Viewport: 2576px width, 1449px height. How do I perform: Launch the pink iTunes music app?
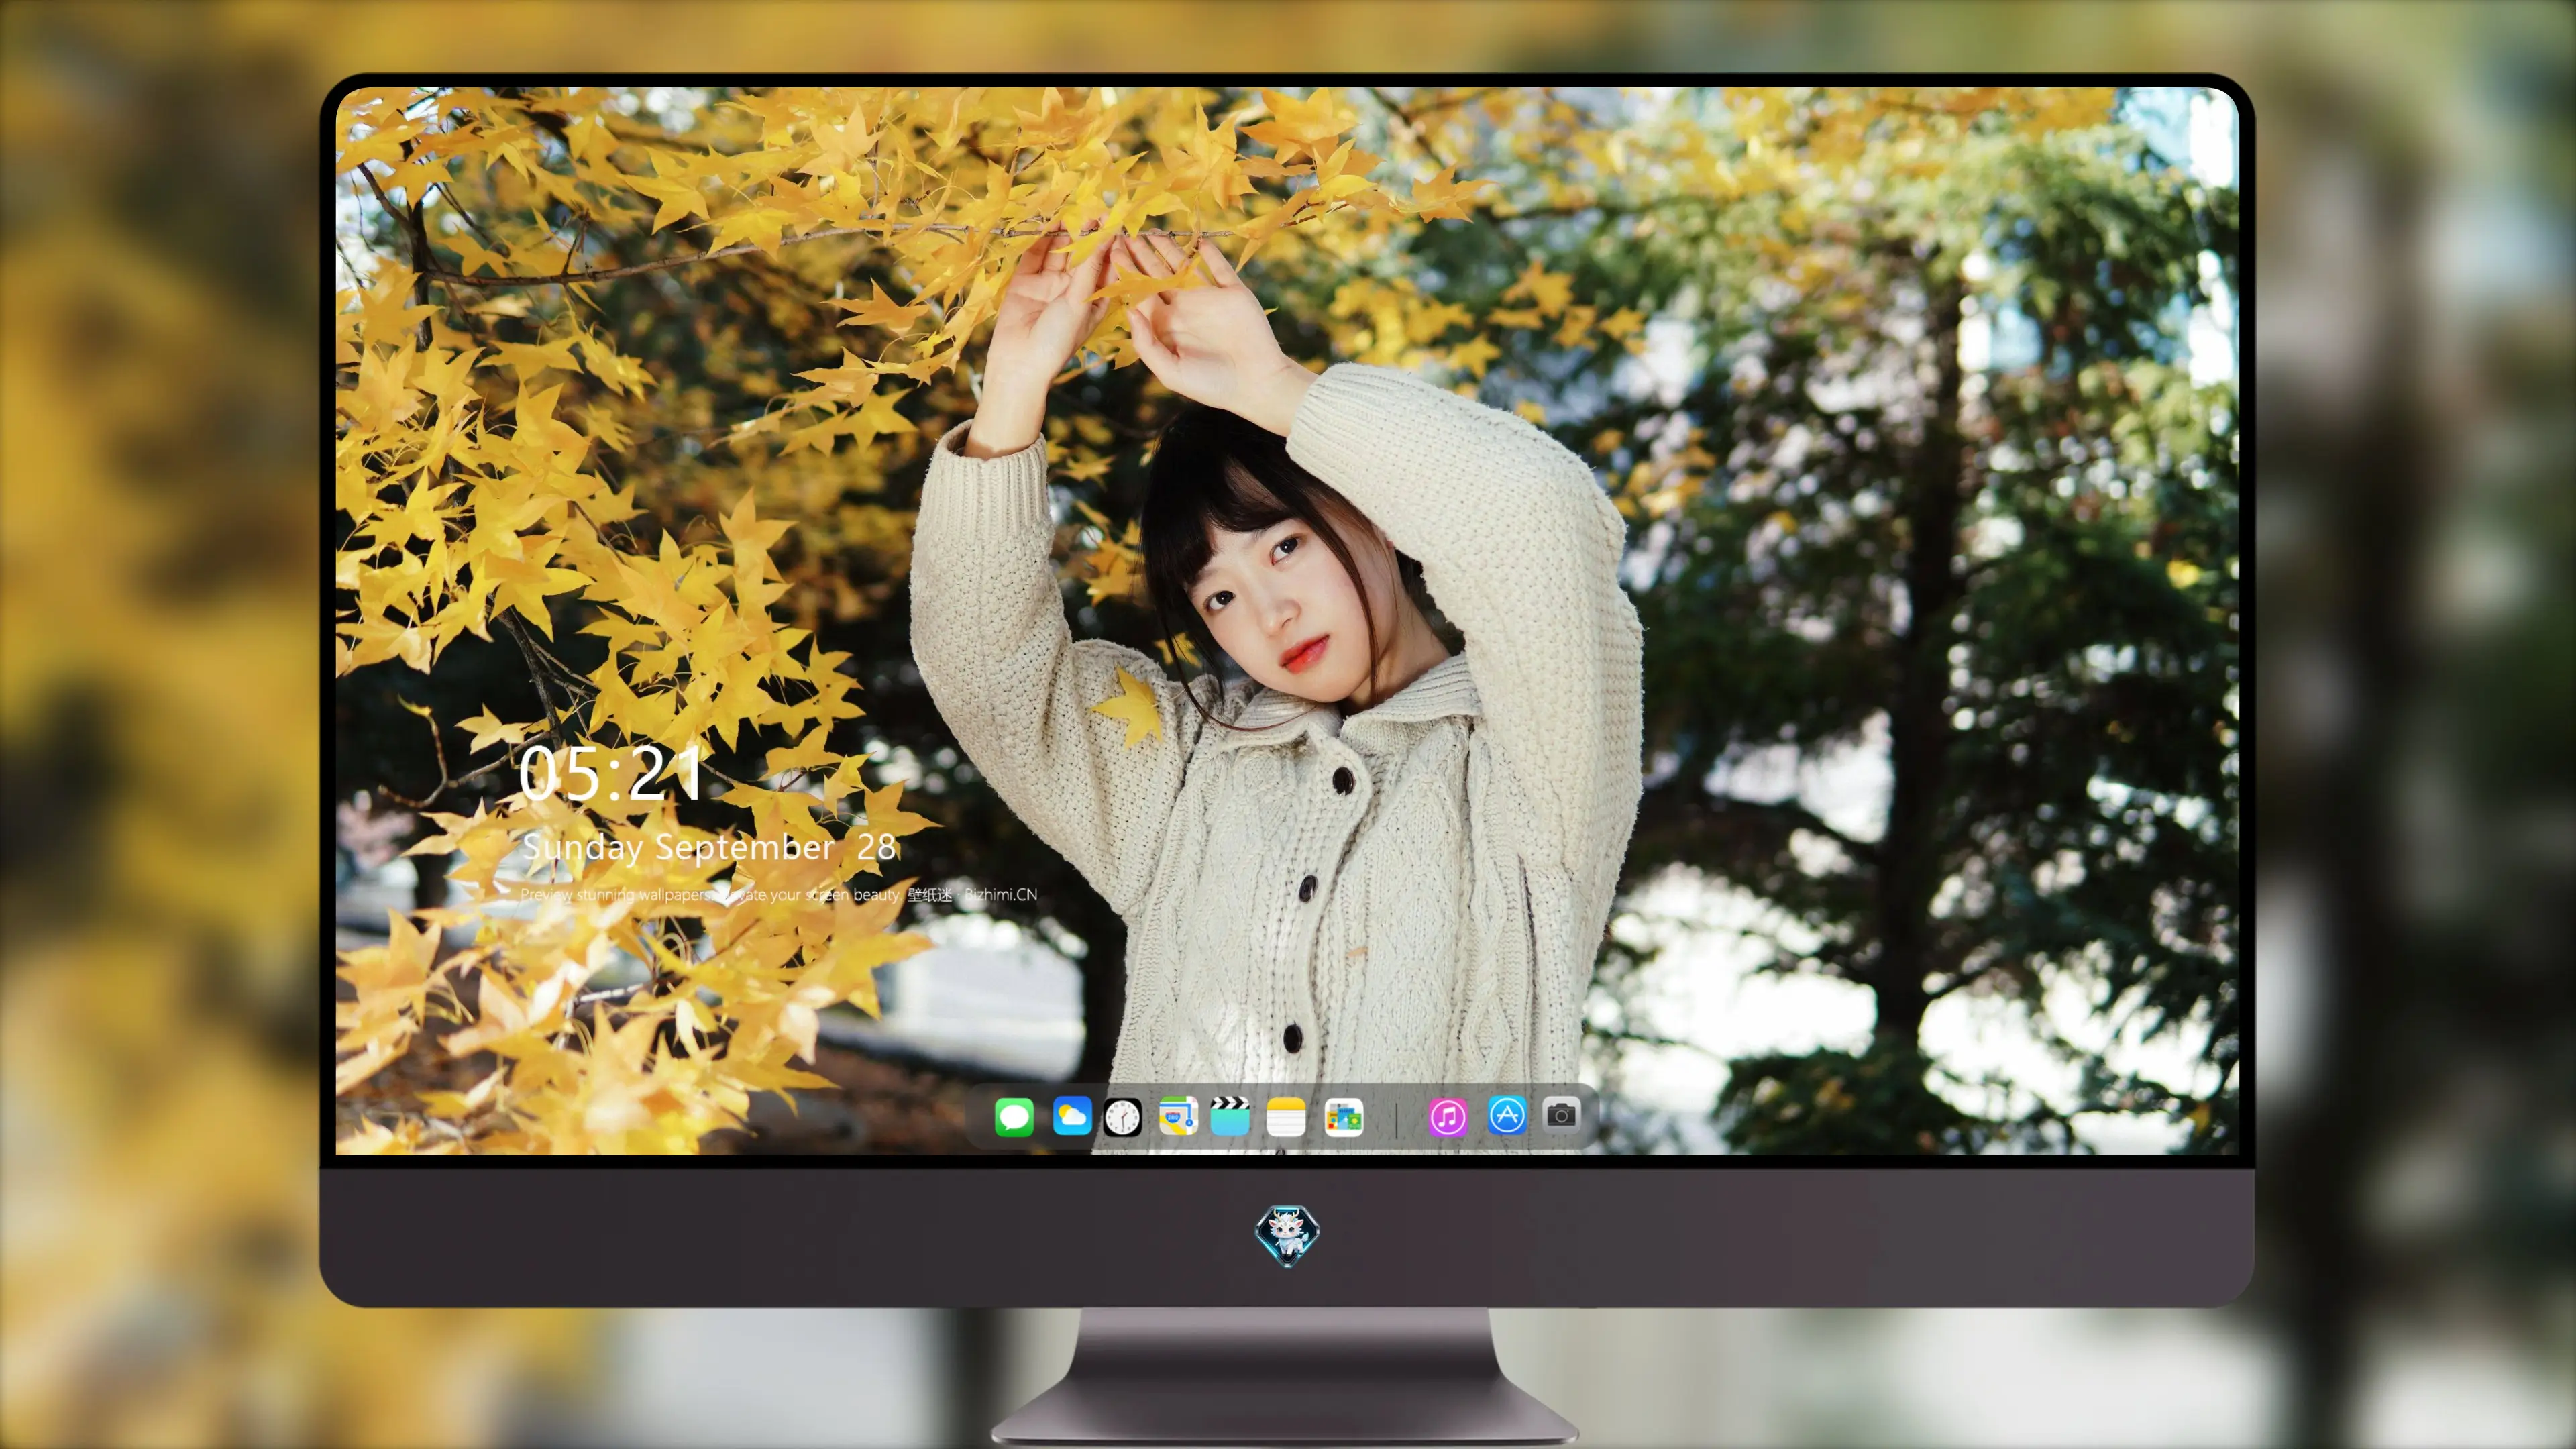click(x=1447, y=1117)
